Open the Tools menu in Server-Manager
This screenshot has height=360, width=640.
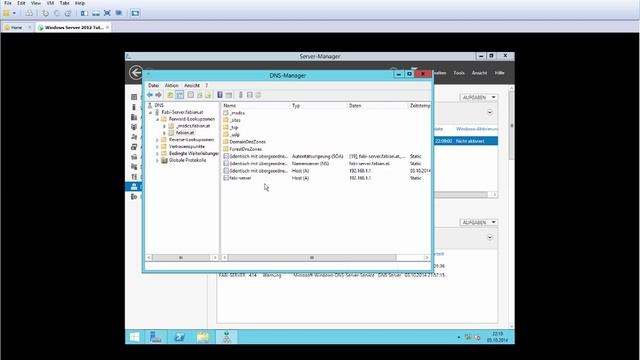coord(459,73)
